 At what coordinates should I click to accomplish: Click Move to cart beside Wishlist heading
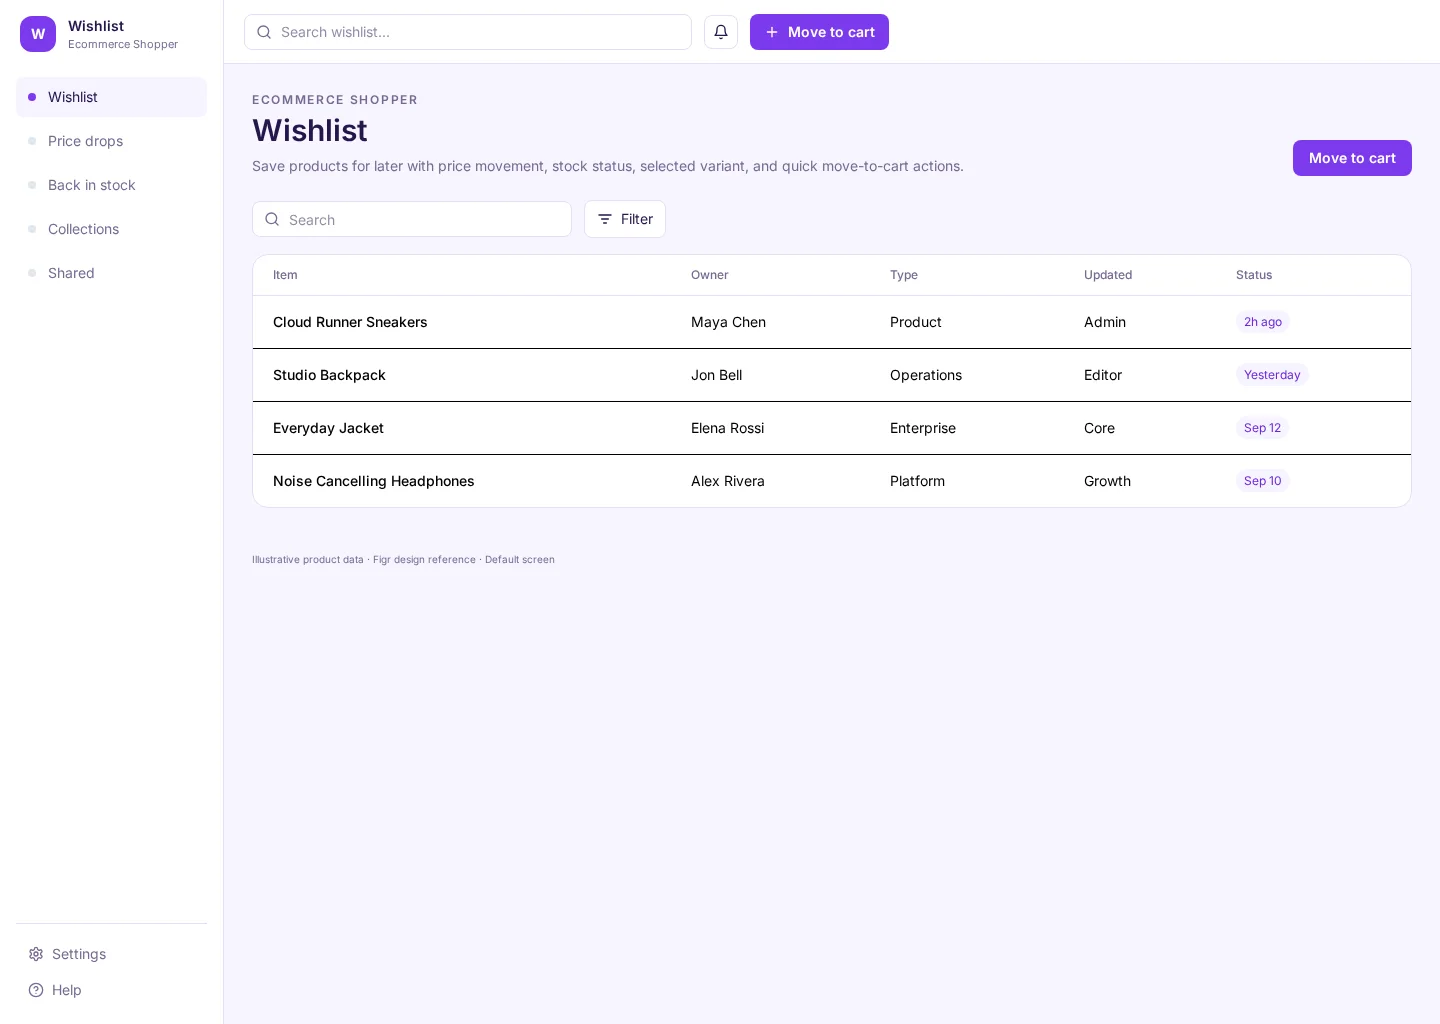pos(1352,158)
